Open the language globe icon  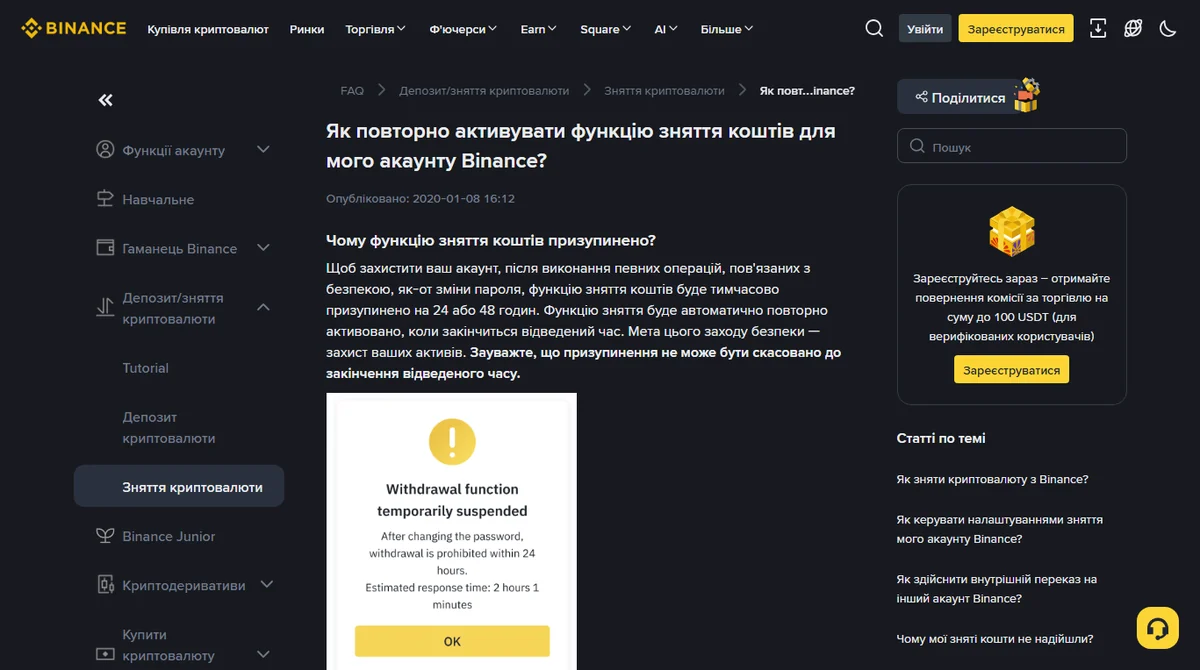pos(1133,28)
